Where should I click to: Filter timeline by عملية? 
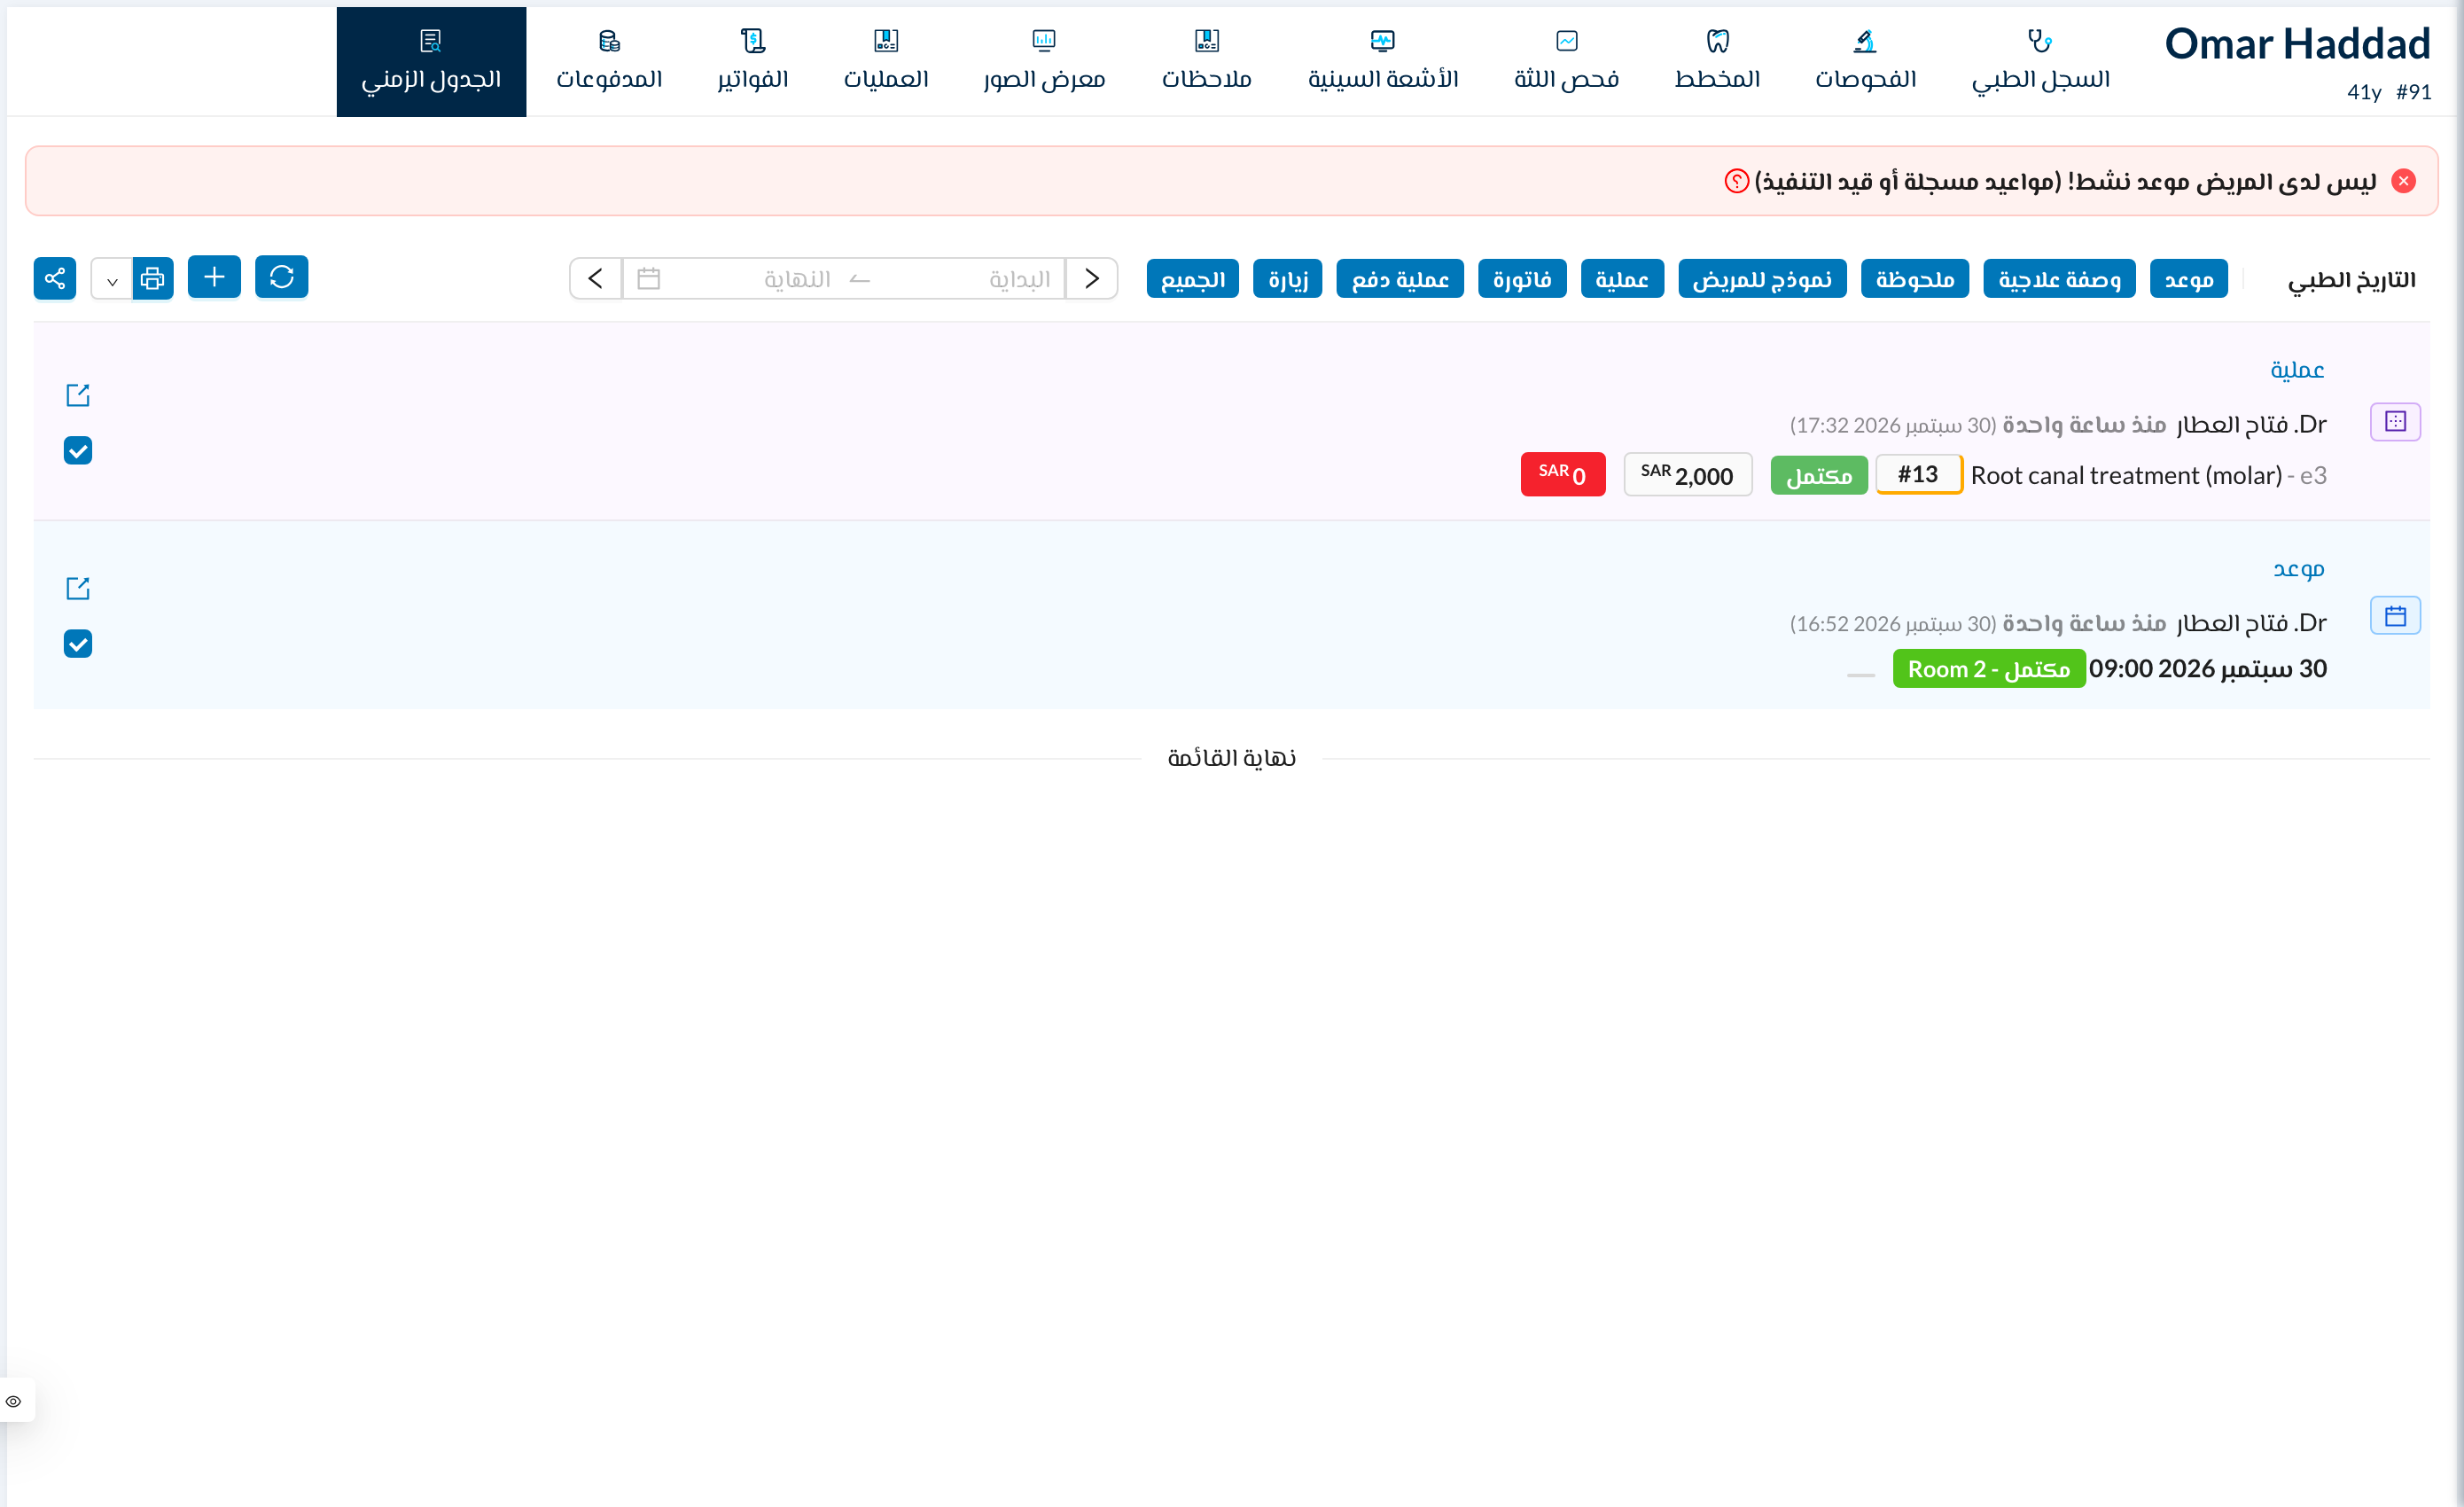point(1622,279)
